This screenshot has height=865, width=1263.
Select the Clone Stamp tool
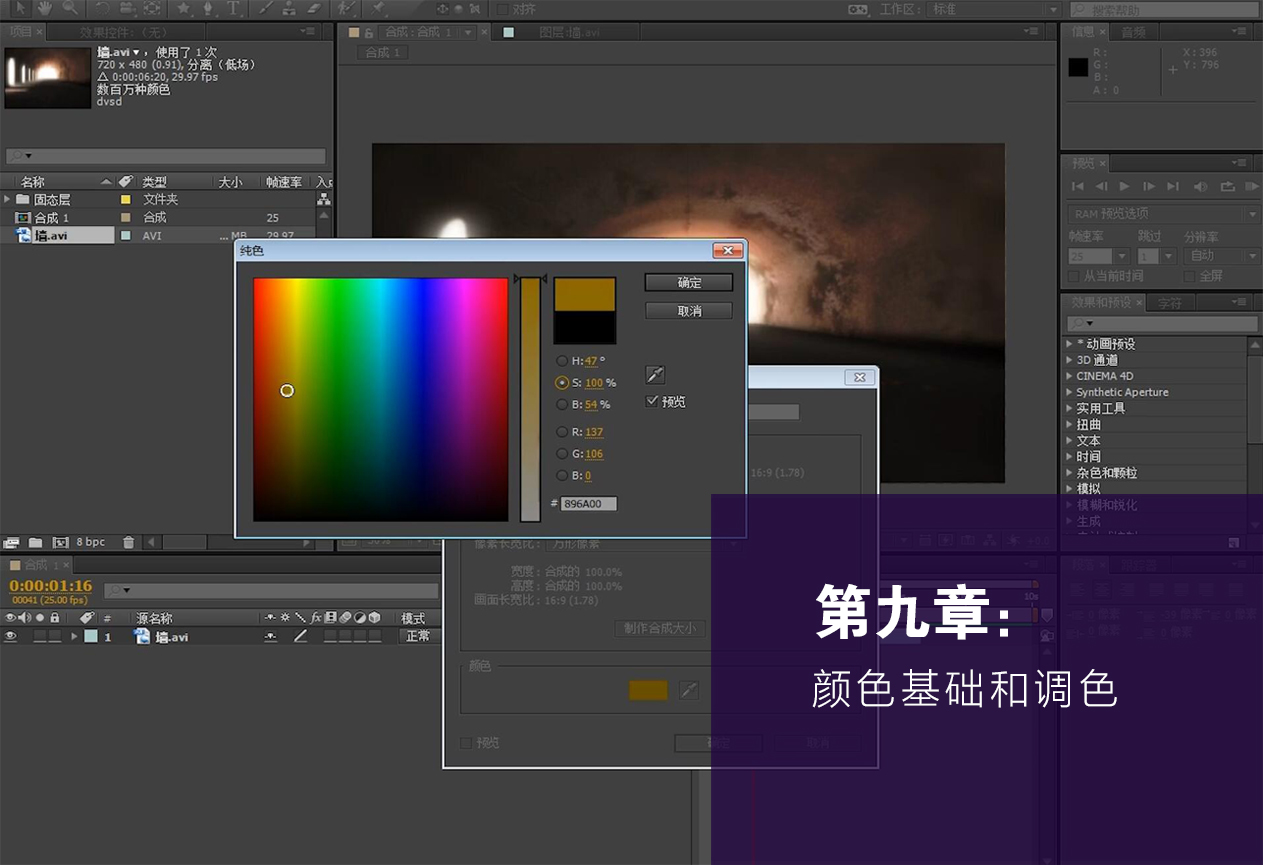[x=289, y=8]
